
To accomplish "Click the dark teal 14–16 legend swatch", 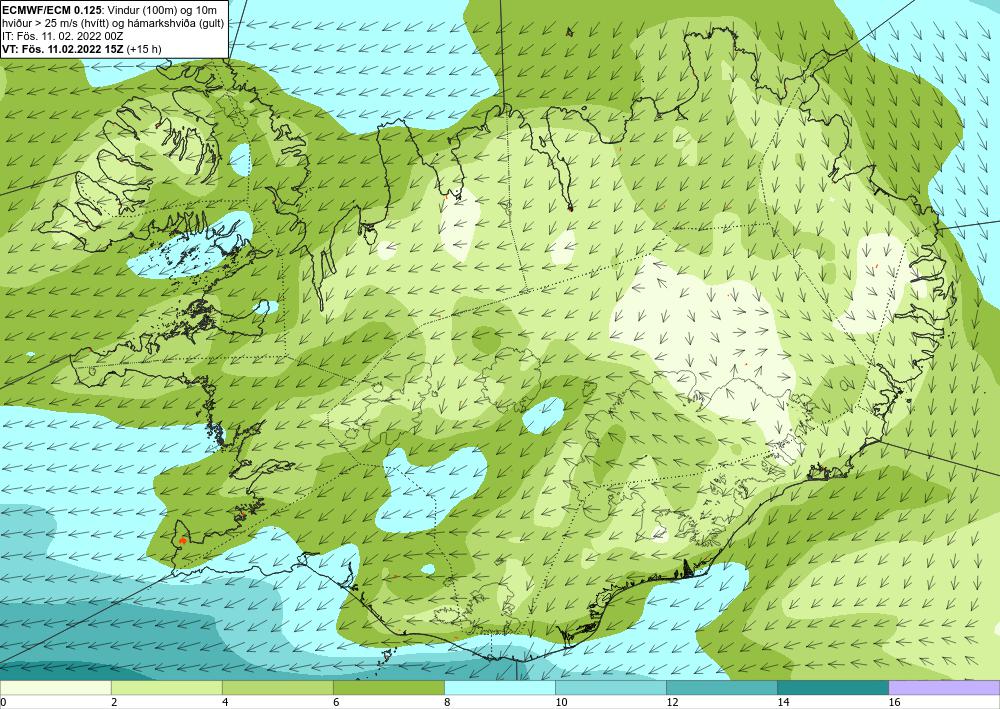I will pyautogui.click(x=832, y=687).
